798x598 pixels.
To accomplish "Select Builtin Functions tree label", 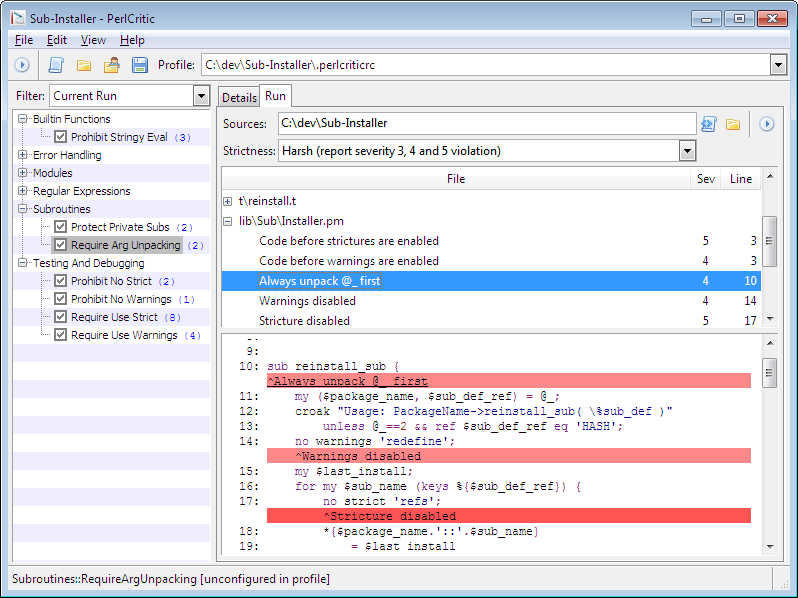I will point(72,119).
